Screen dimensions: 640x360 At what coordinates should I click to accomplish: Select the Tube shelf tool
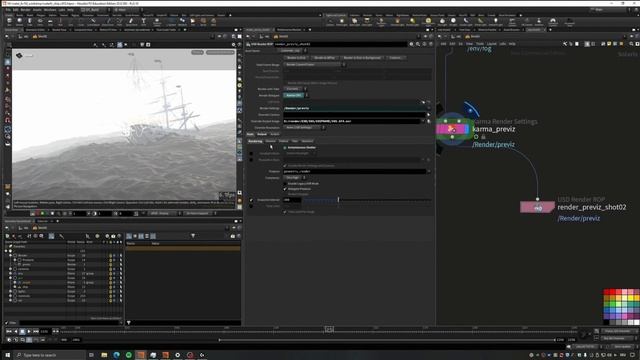click(x=29, y=21)
